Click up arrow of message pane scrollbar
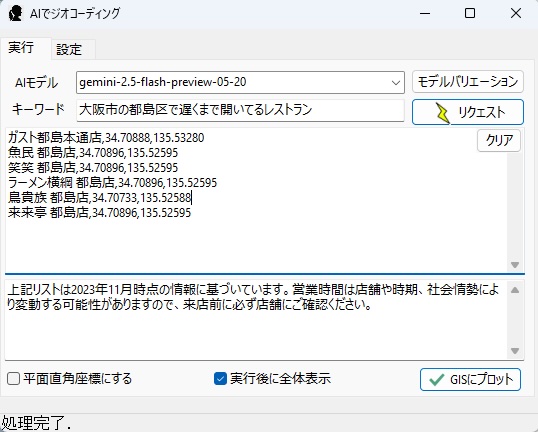 coord(515,290)
